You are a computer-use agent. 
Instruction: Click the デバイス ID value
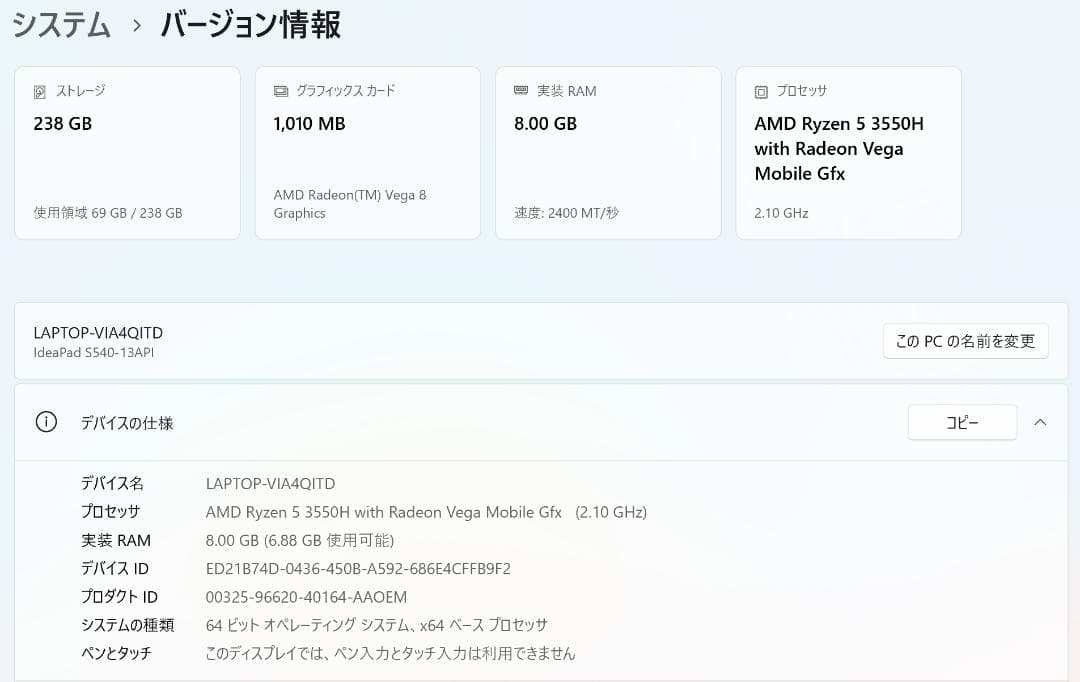(355, 568)
